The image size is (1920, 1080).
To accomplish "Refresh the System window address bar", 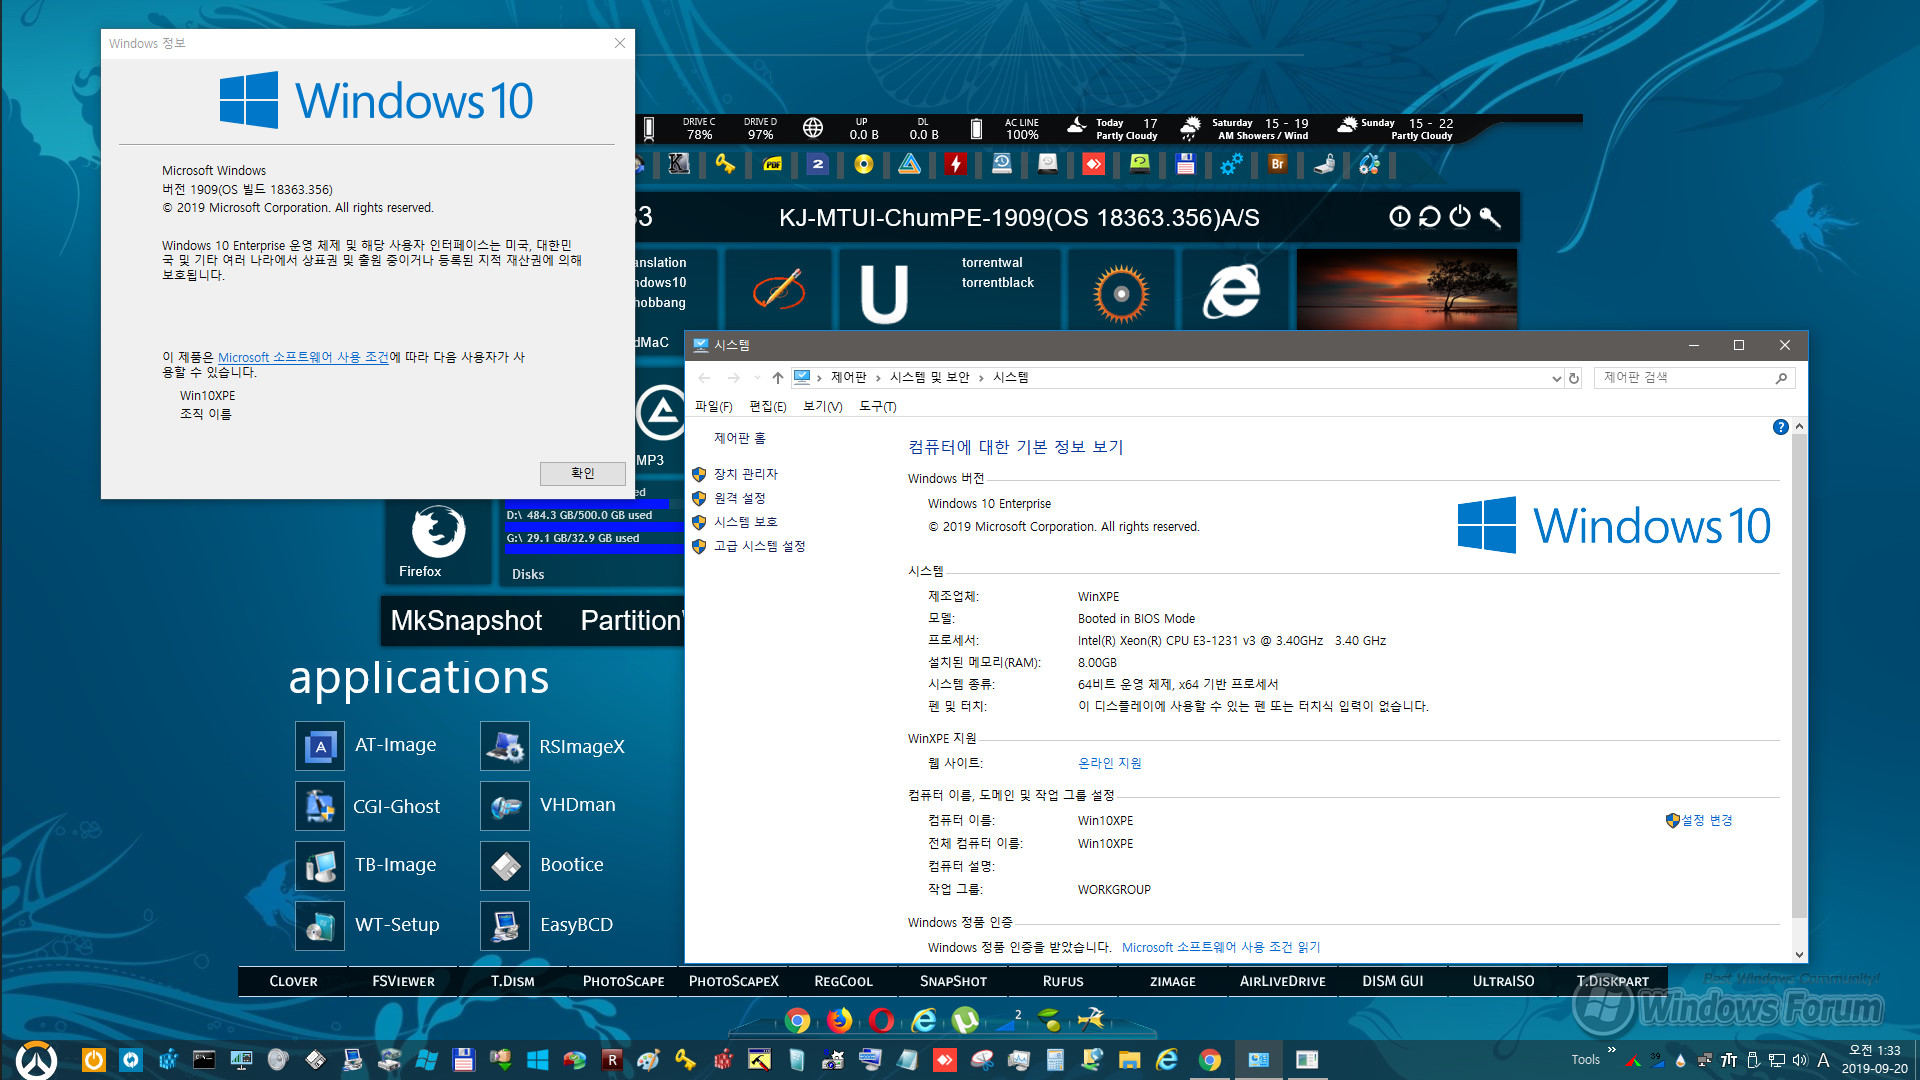I will (x=1574, y=378).
